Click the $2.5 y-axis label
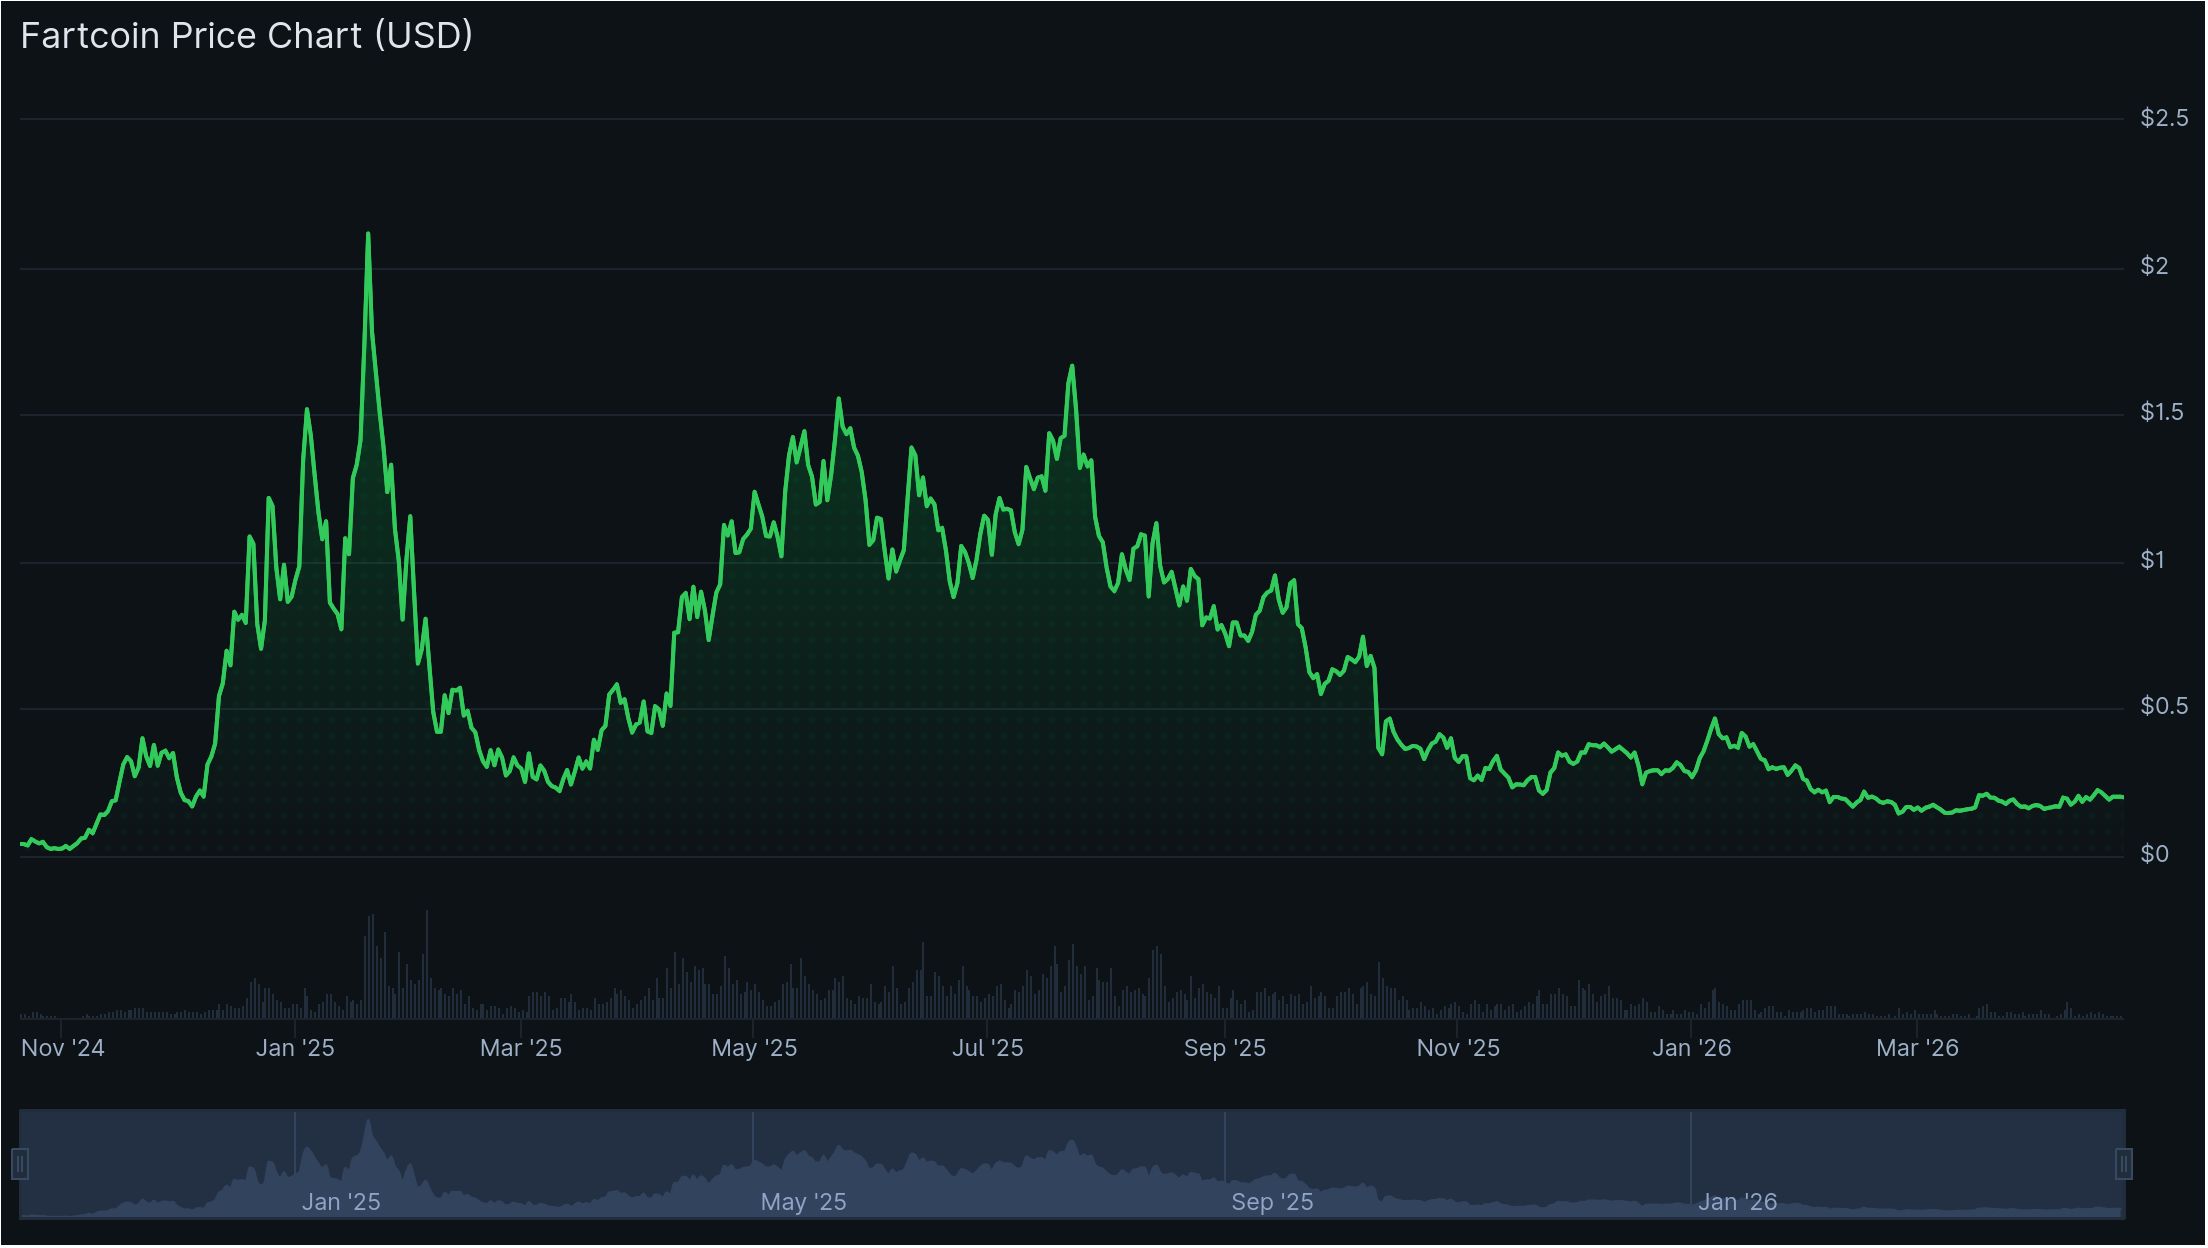The width and height of the screenshot is (2208, 1248). pos(2164,118)
